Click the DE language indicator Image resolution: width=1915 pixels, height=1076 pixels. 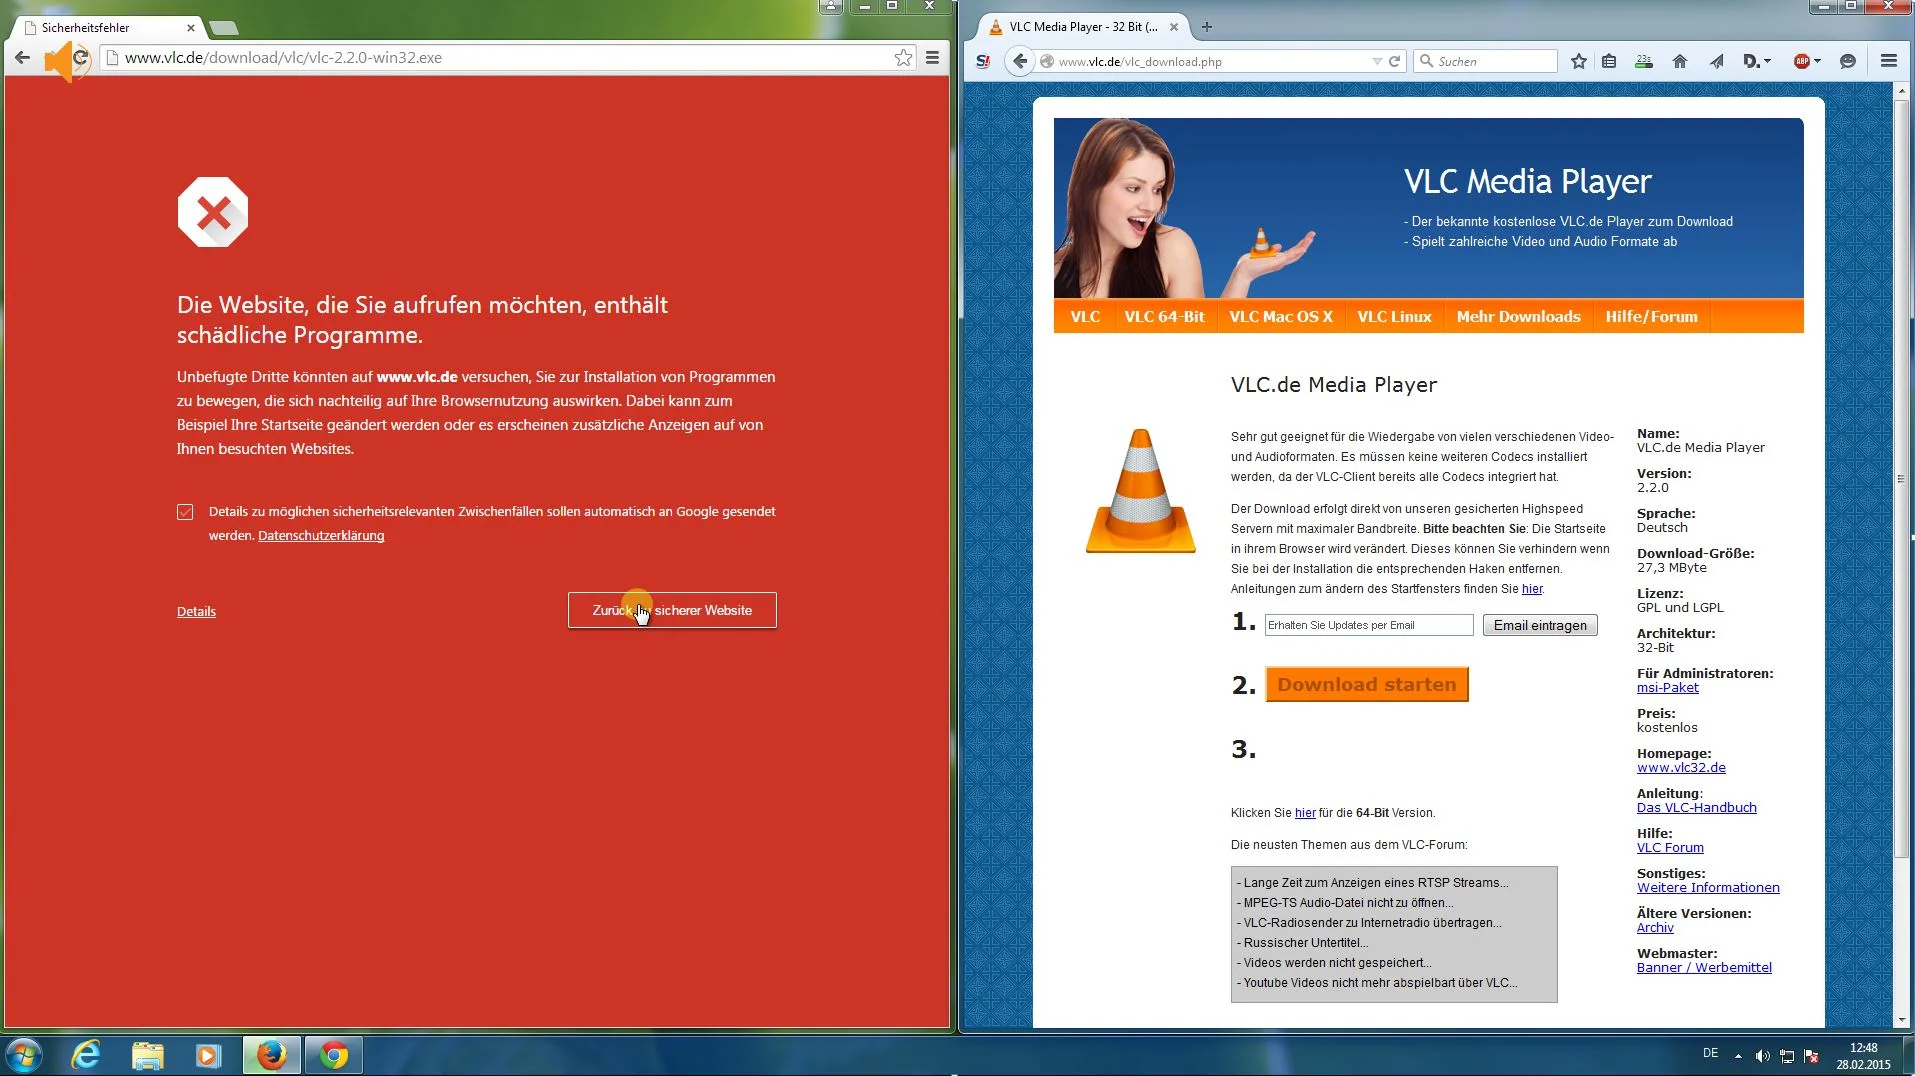pos(1710,1053)
